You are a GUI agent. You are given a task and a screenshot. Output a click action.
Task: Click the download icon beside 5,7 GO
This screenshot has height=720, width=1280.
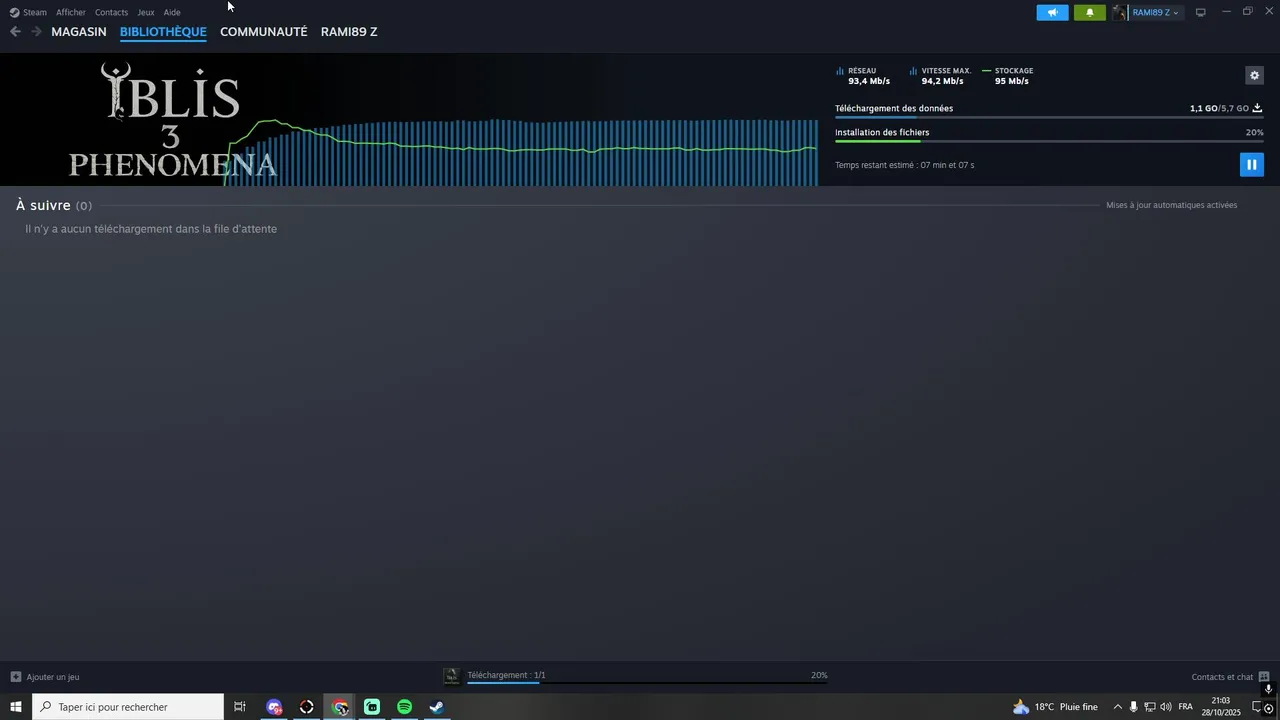click(1257, 108)
